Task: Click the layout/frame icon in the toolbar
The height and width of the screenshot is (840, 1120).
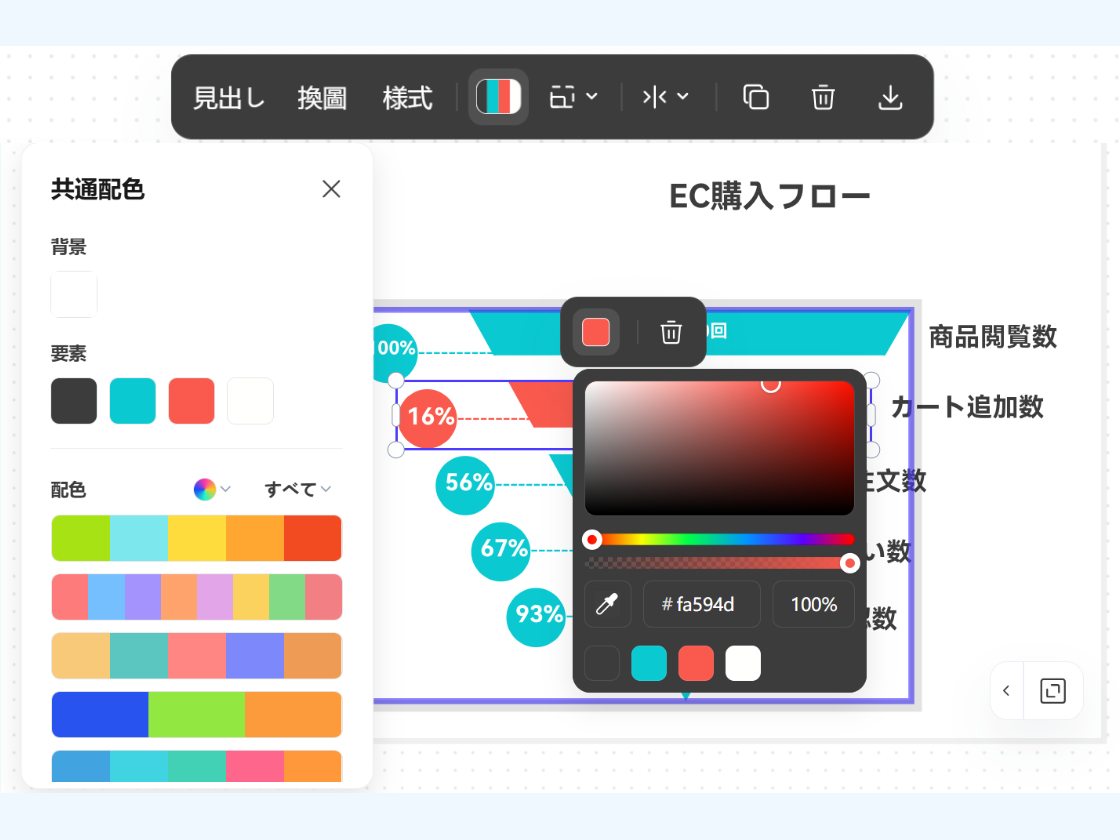Action: pyautogui.click(x=562, y=96)
